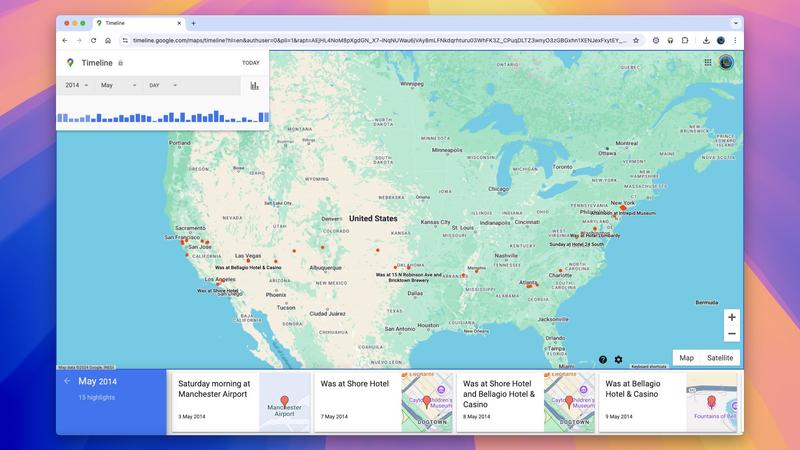Click the '15 highlights' text
The image size is (800, 450).
click(96, 397)
